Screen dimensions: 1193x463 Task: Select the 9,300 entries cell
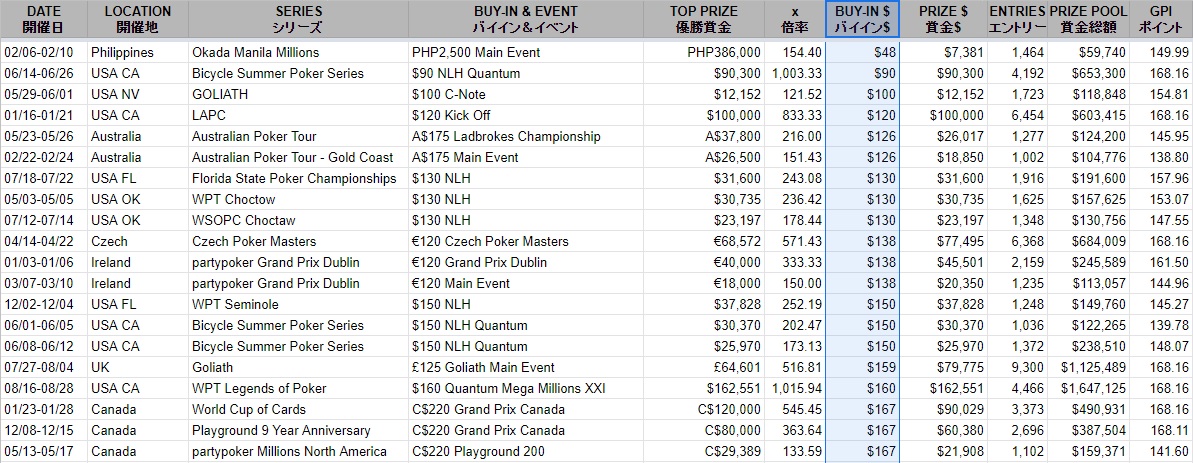1017,367
